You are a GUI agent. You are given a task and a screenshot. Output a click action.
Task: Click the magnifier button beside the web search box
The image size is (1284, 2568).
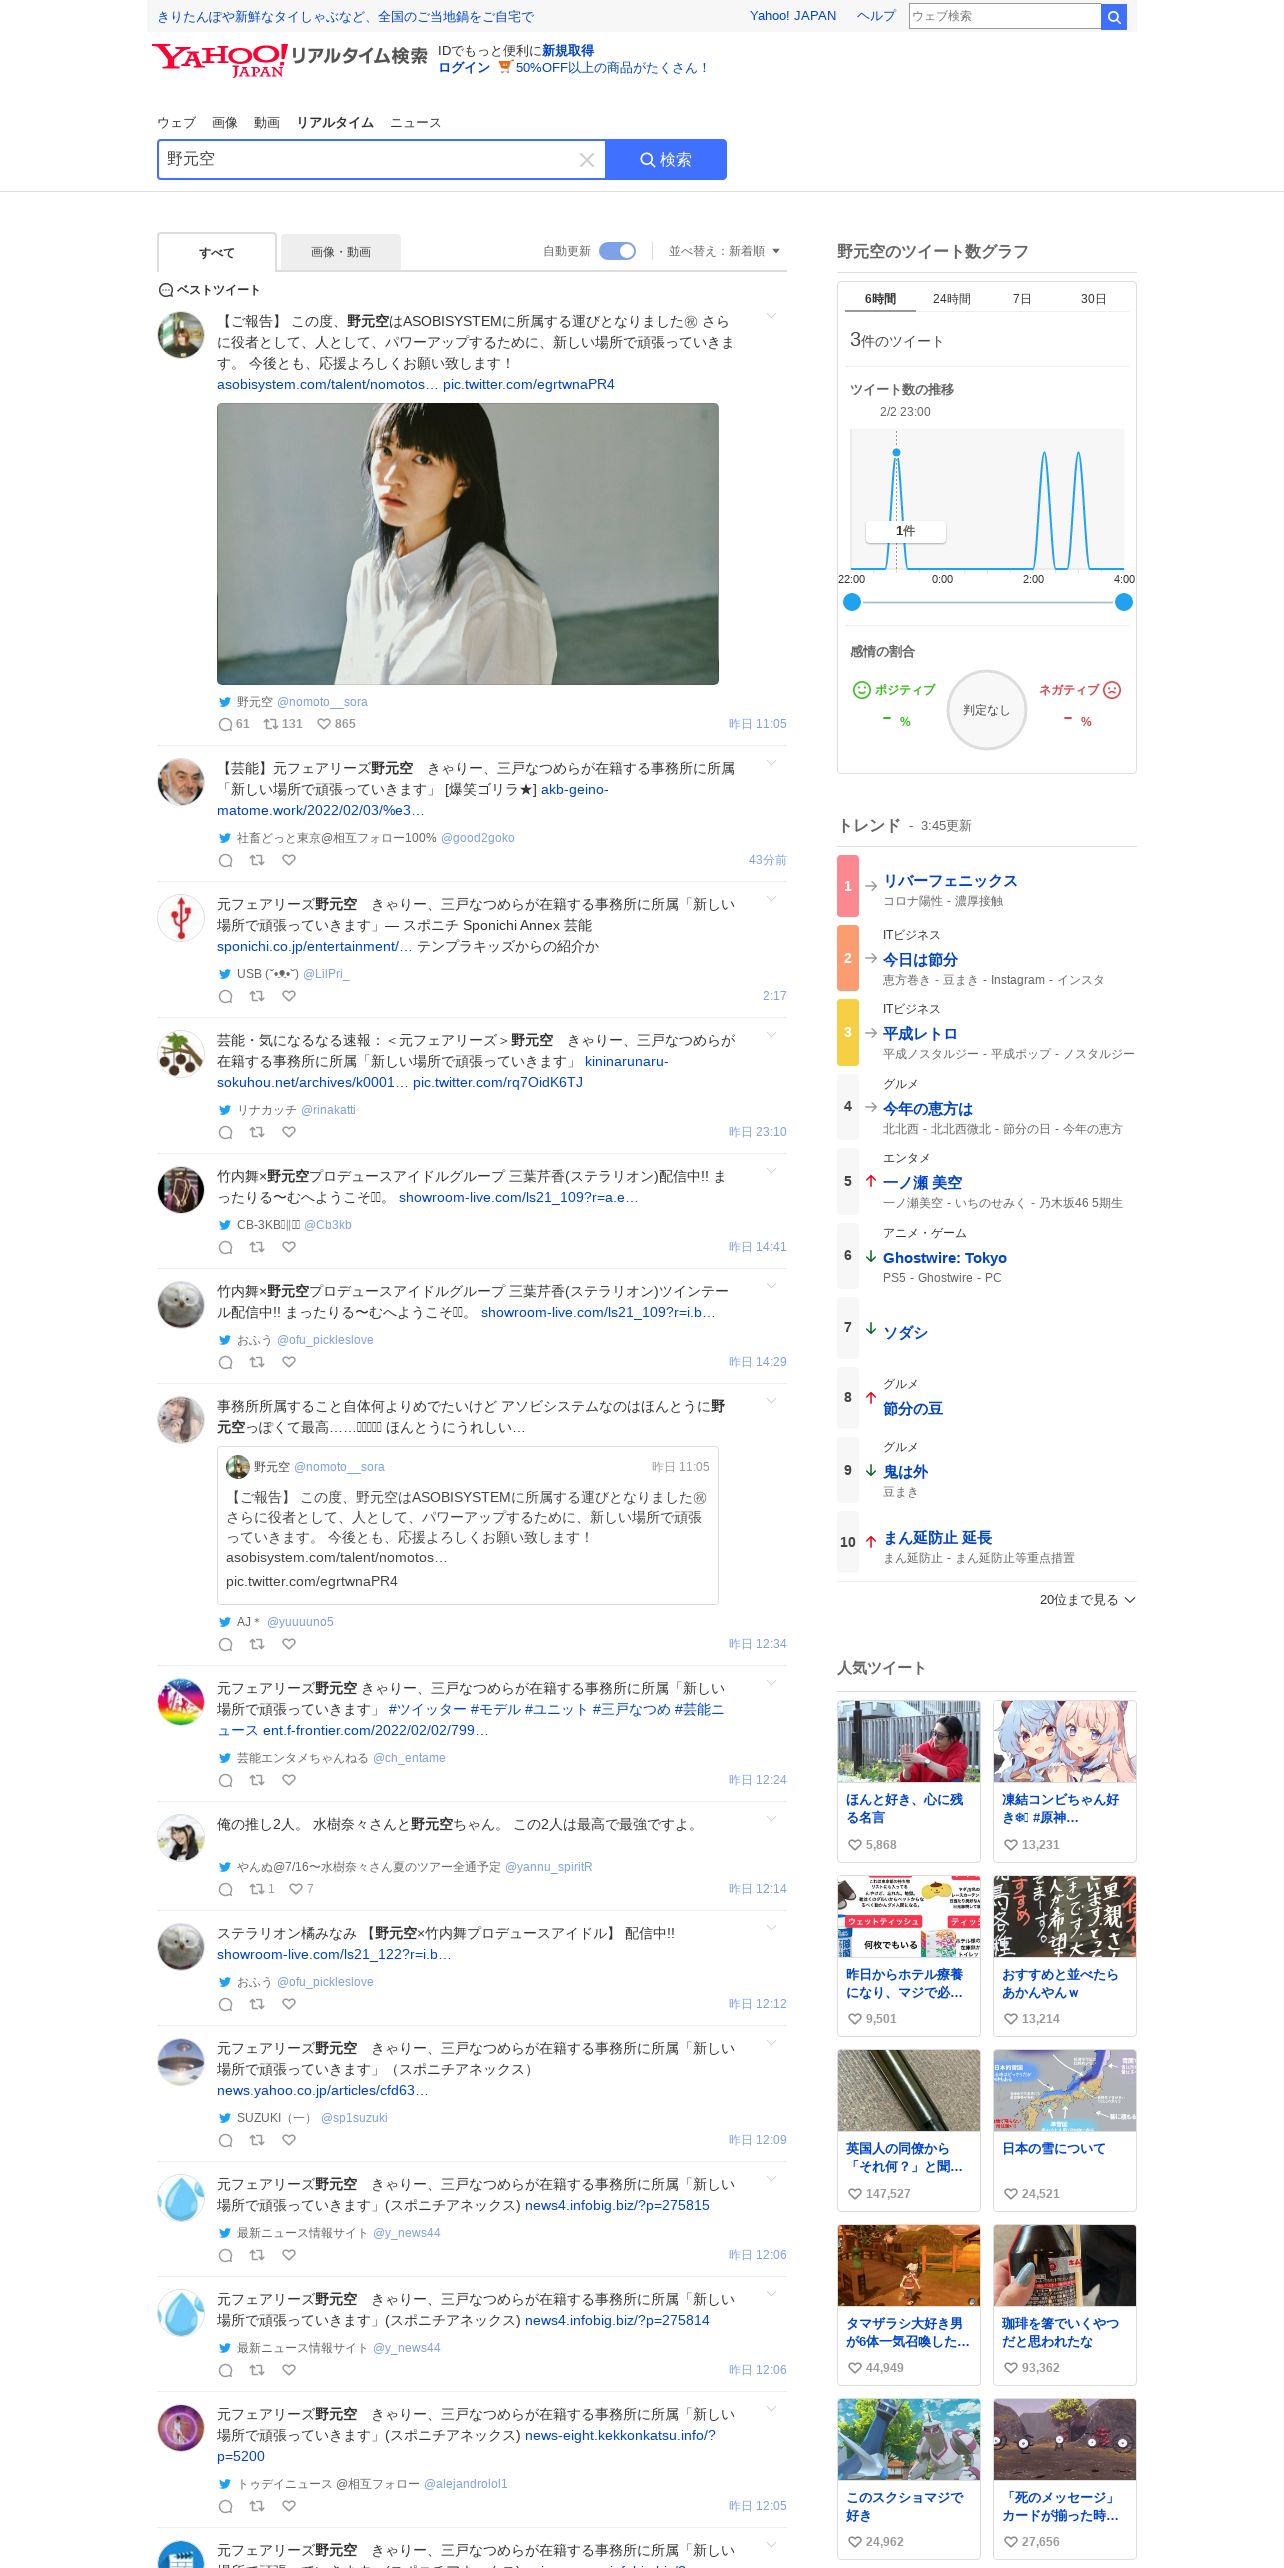pyautogui.click(x=1114, y=17)
